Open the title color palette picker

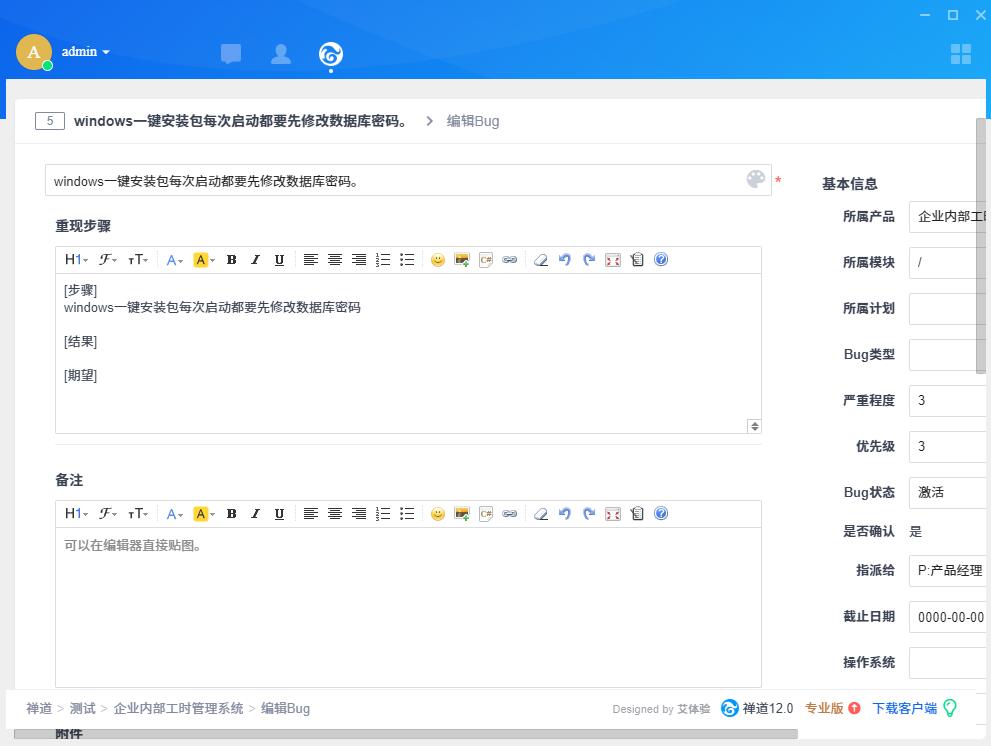click(756, 179)
